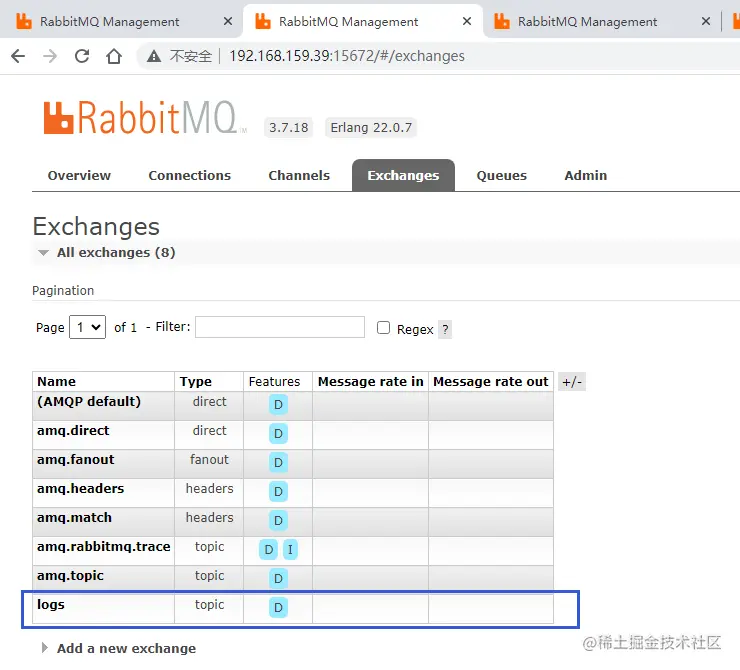The image size is (740, 670).
Task: Click the D feature badge for amq.fanout
Action: pyautogui.click(x=278, y=462)
